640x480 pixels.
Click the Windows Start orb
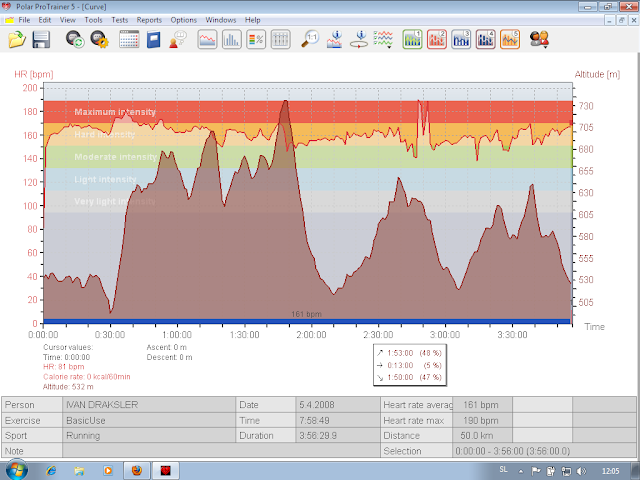click(16, 470)
